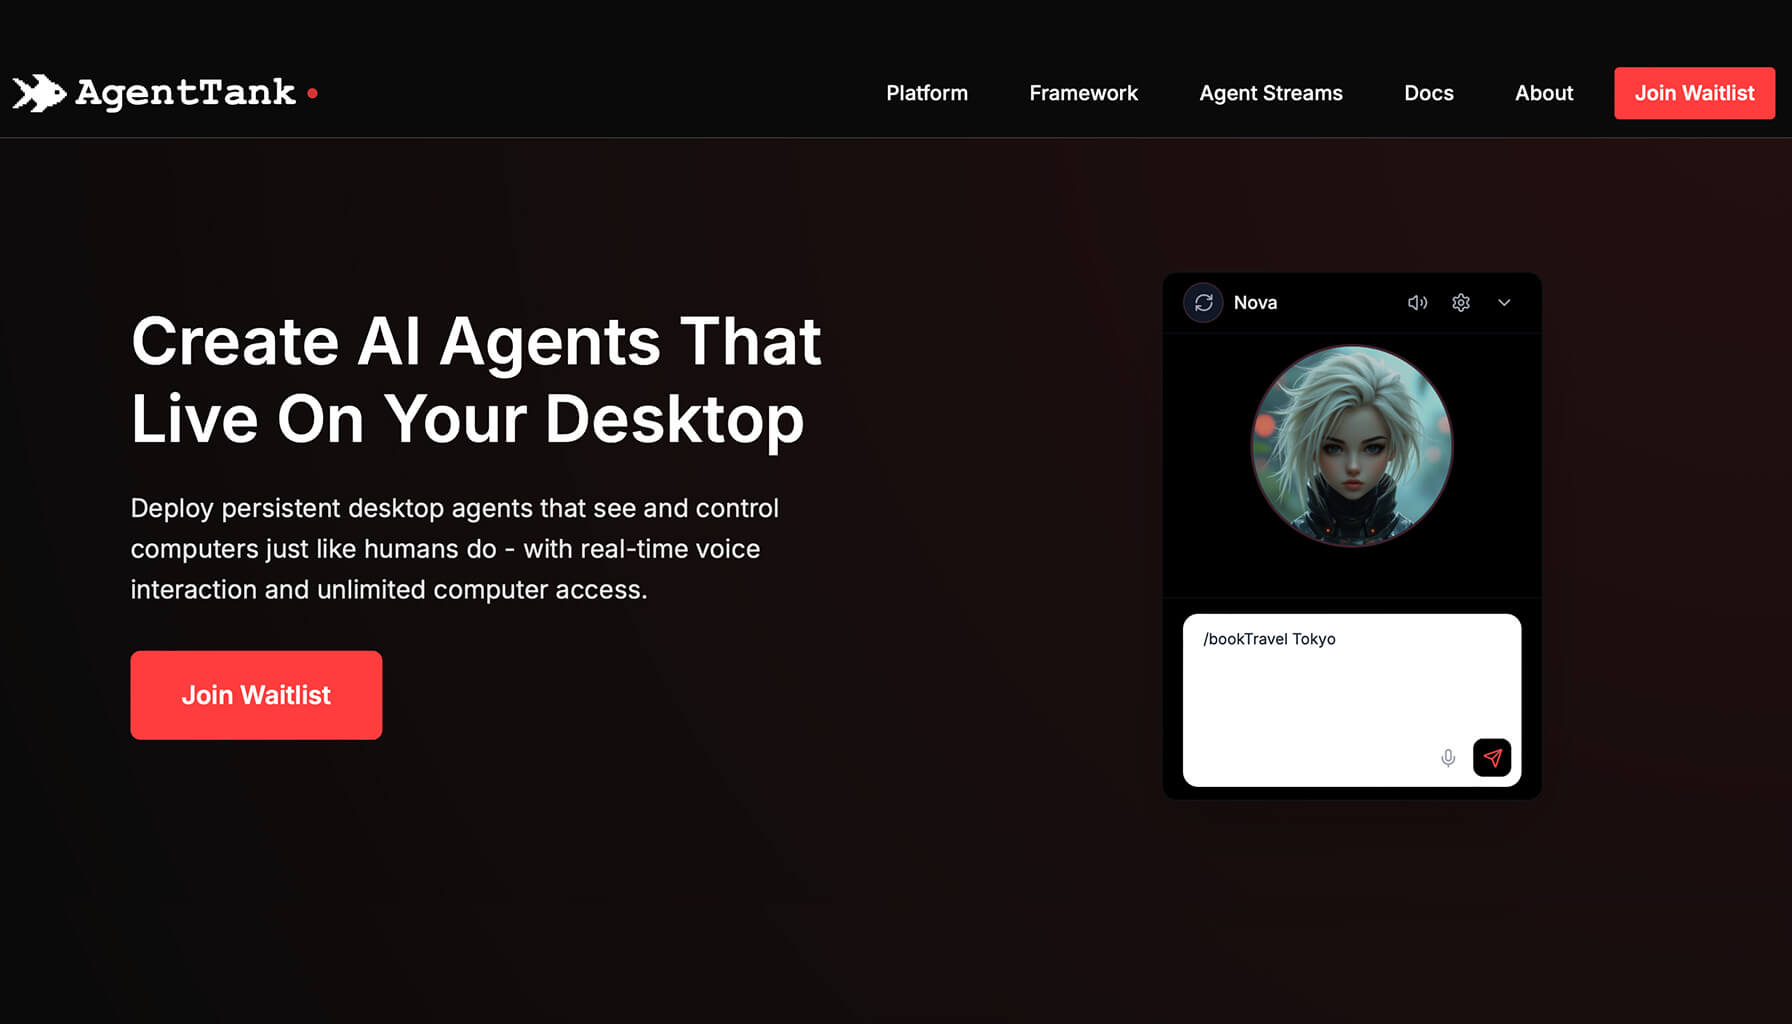Click the AgentTank fish logo icon
The width and height of the screenshot is (1792, 1024).
tap(39, 93)
